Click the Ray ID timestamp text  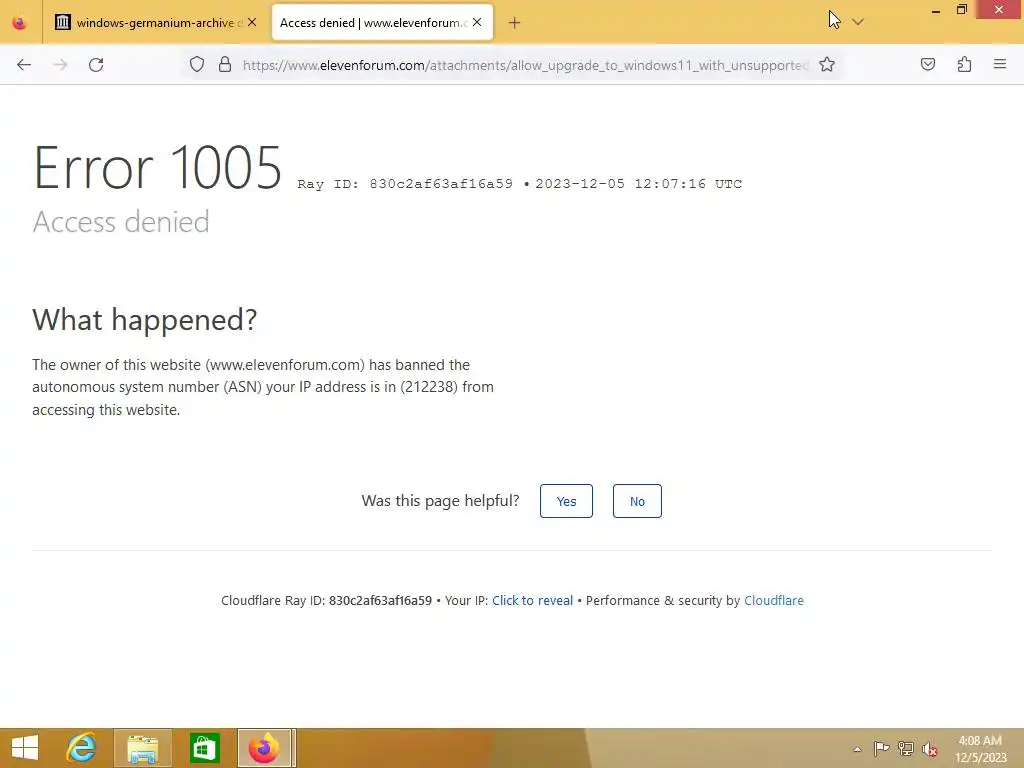(519, 184)
